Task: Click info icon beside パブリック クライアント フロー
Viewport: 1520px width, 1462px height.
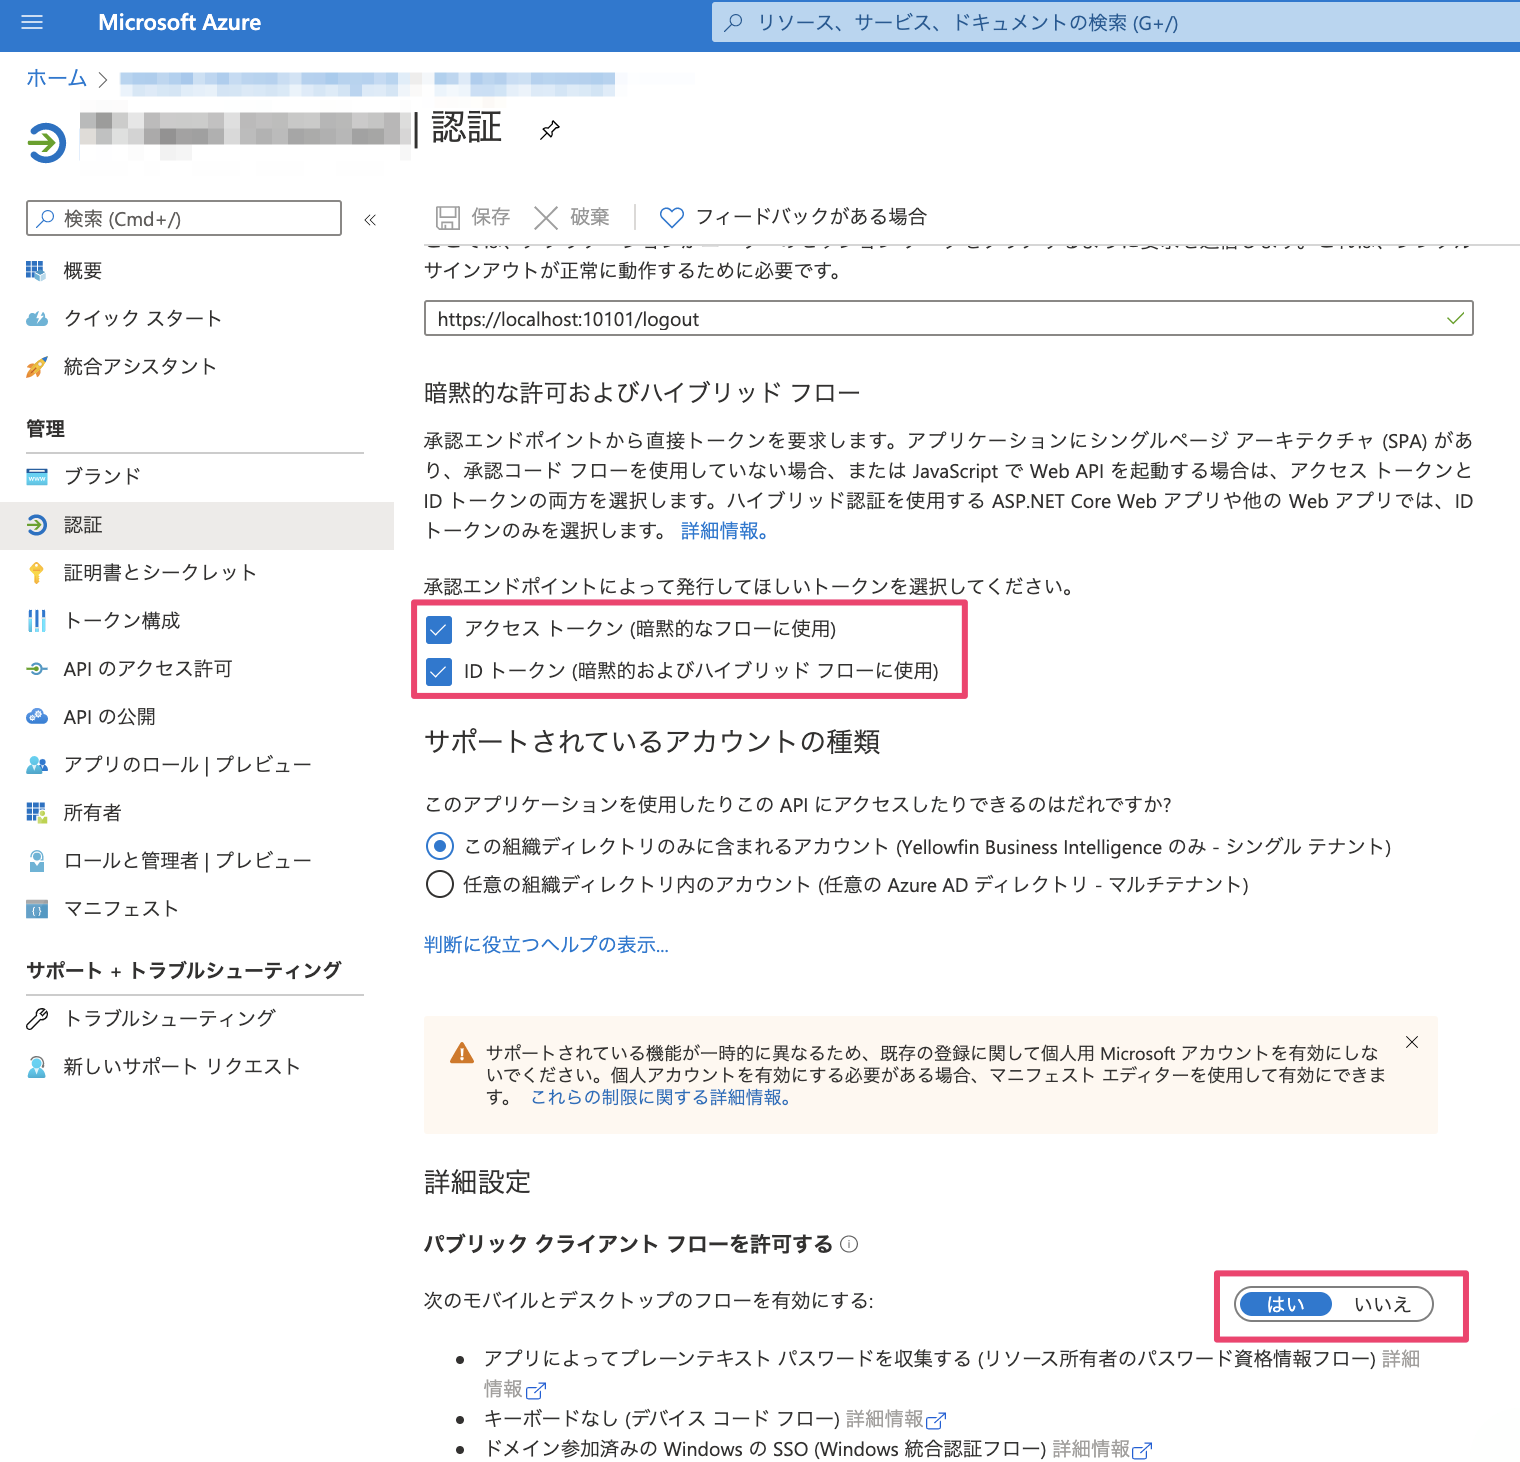Action: [849, 1244]
